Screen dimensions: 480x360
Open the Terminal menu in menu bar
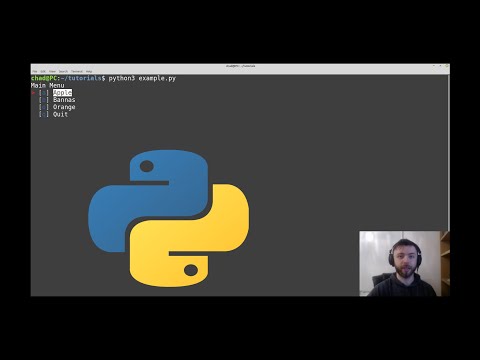coord(77,71)
